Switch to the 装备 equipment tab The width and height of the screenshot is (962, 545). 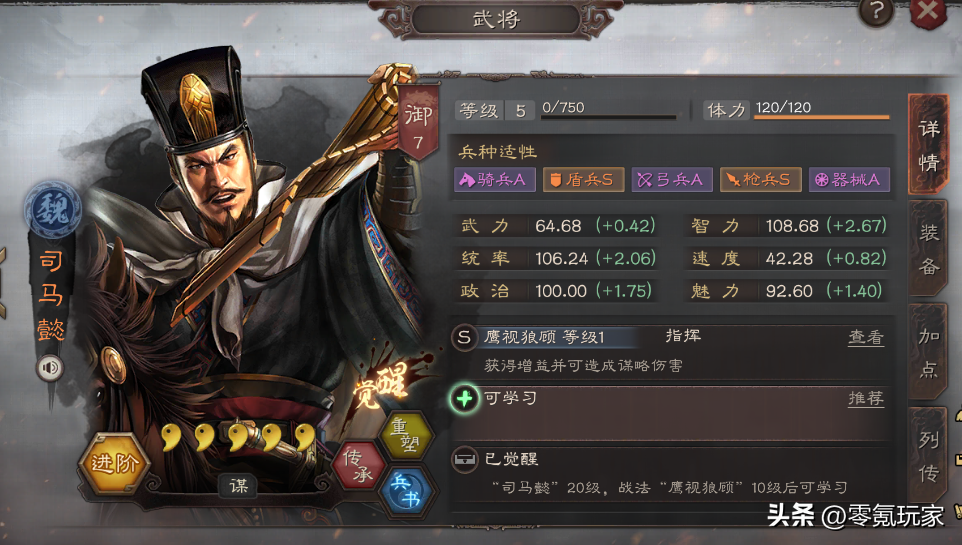tap(929, 249)
